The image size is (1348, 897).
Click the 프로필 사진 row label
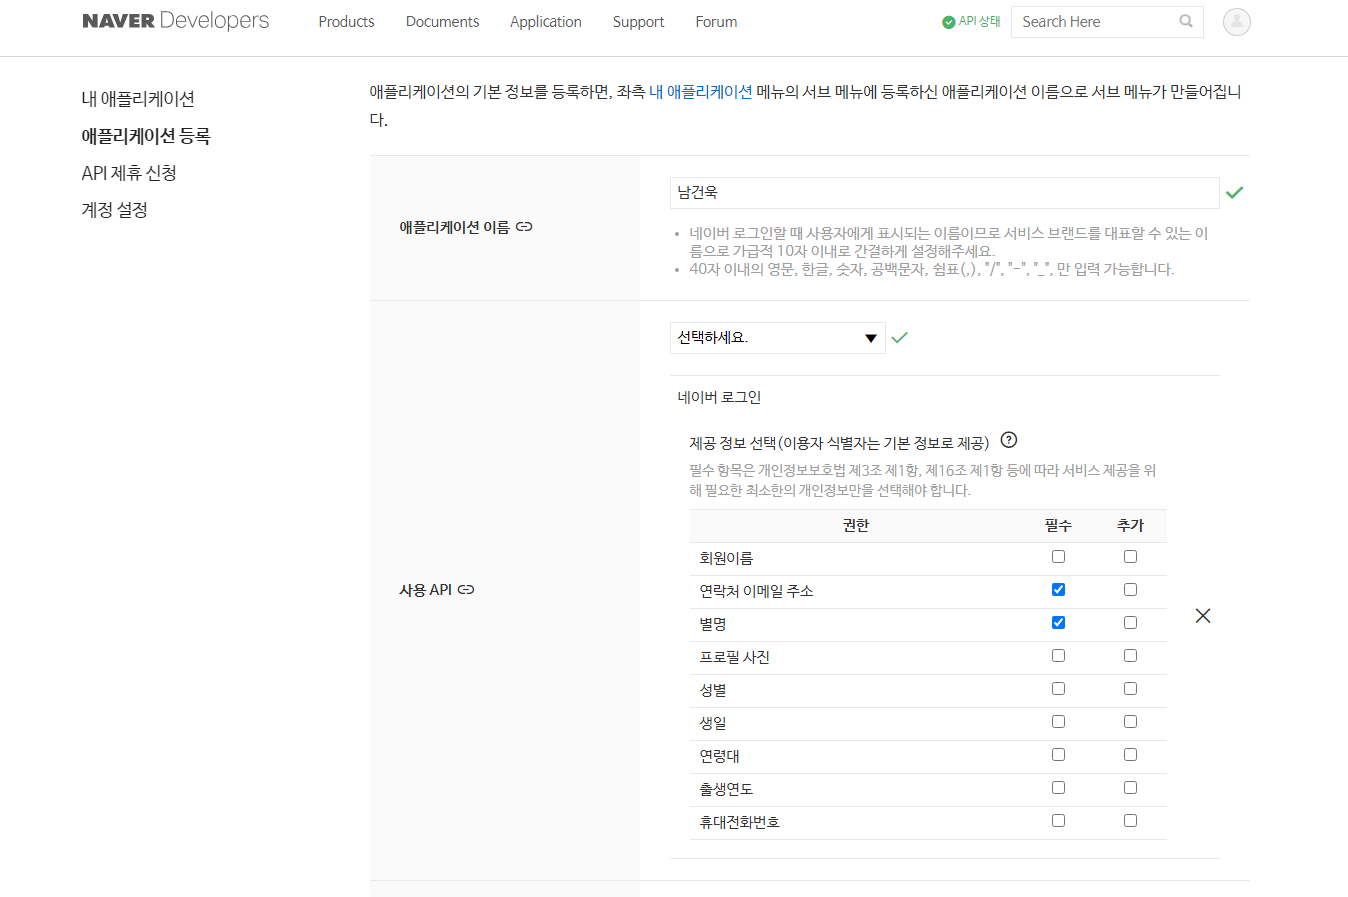pos(734,658)
